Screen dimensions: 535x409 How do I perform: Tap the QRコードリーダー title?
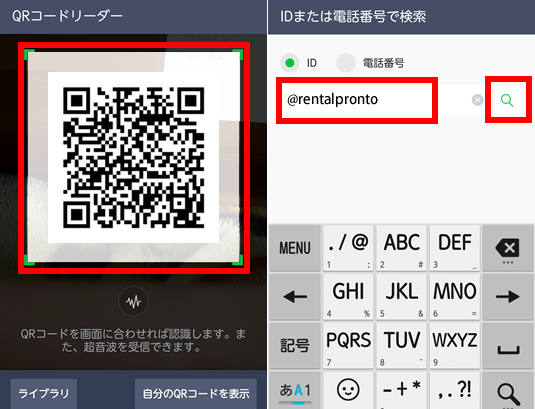click(x=67, y=16)
